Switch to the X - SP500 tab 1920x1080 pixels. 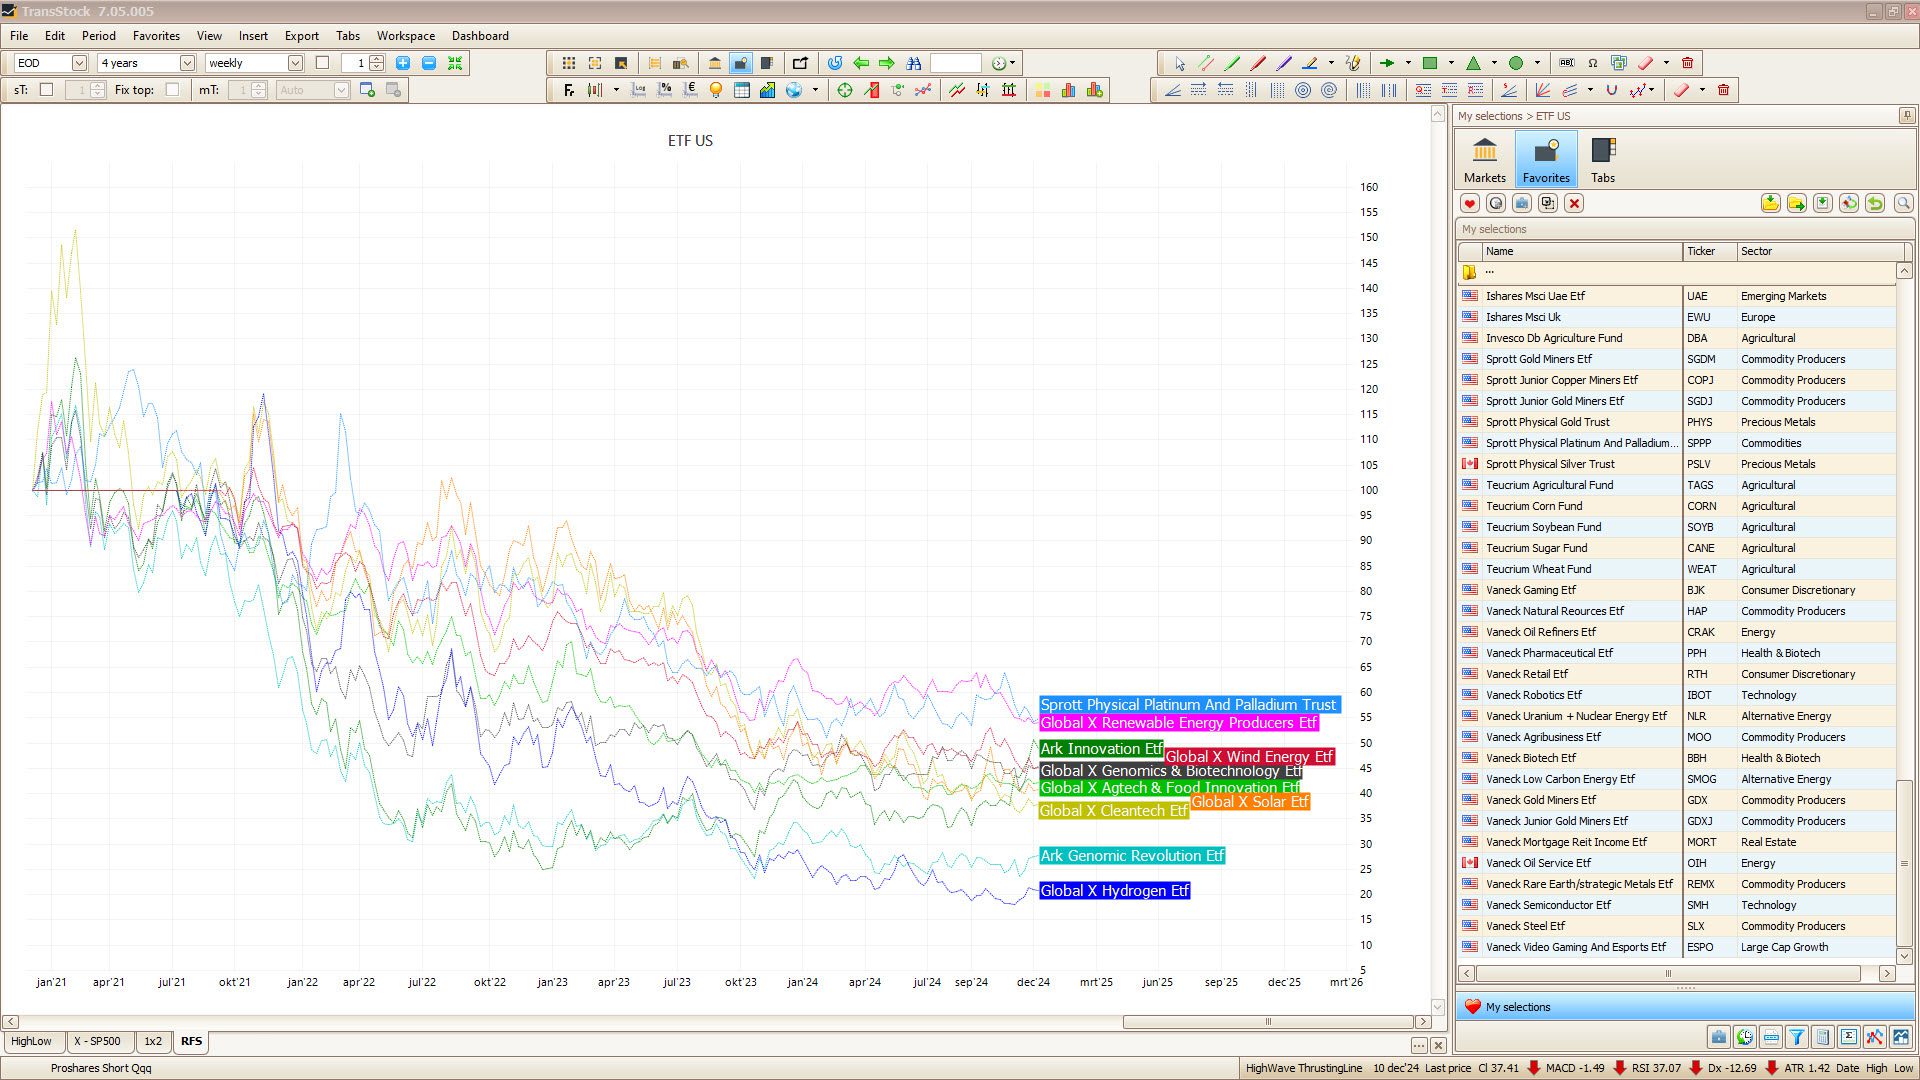pos(97,1041)
